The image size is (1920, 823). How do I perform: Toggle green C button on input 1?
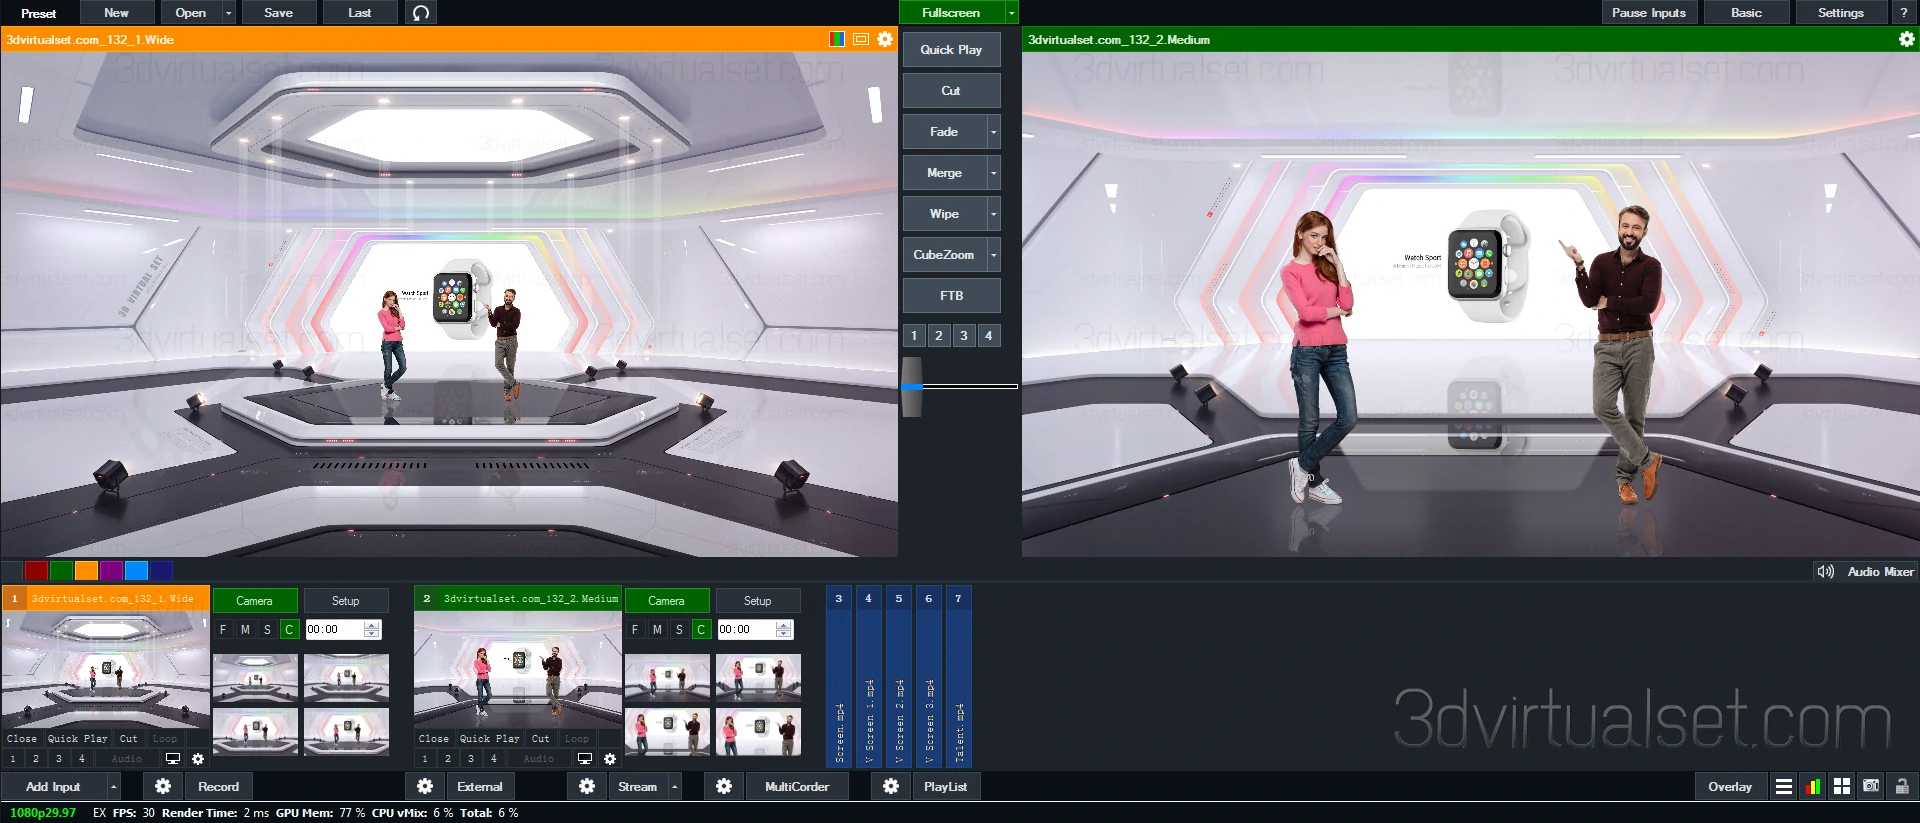coord(289,629)
